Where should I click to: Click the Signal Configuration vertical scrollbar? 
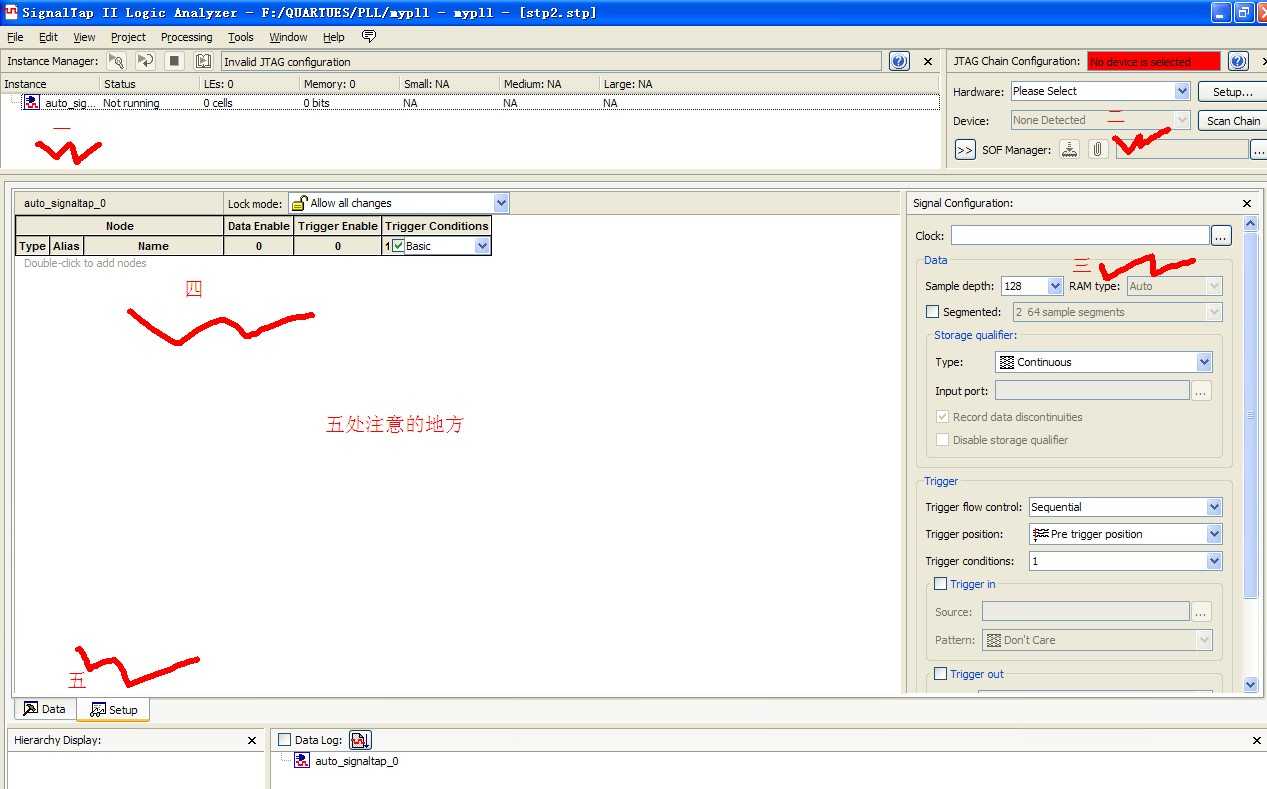[1250, 415]
